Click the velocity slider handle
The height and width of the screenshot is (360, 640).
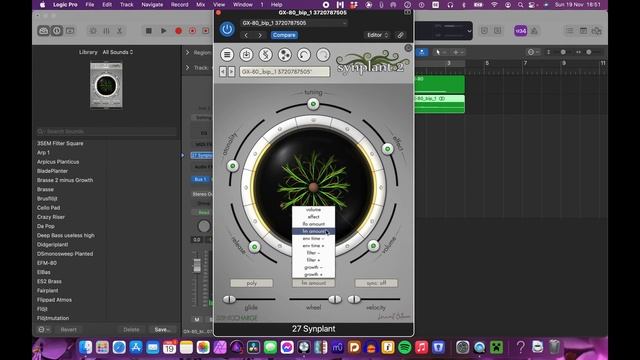pyautogui.click(x=354, y=299)
